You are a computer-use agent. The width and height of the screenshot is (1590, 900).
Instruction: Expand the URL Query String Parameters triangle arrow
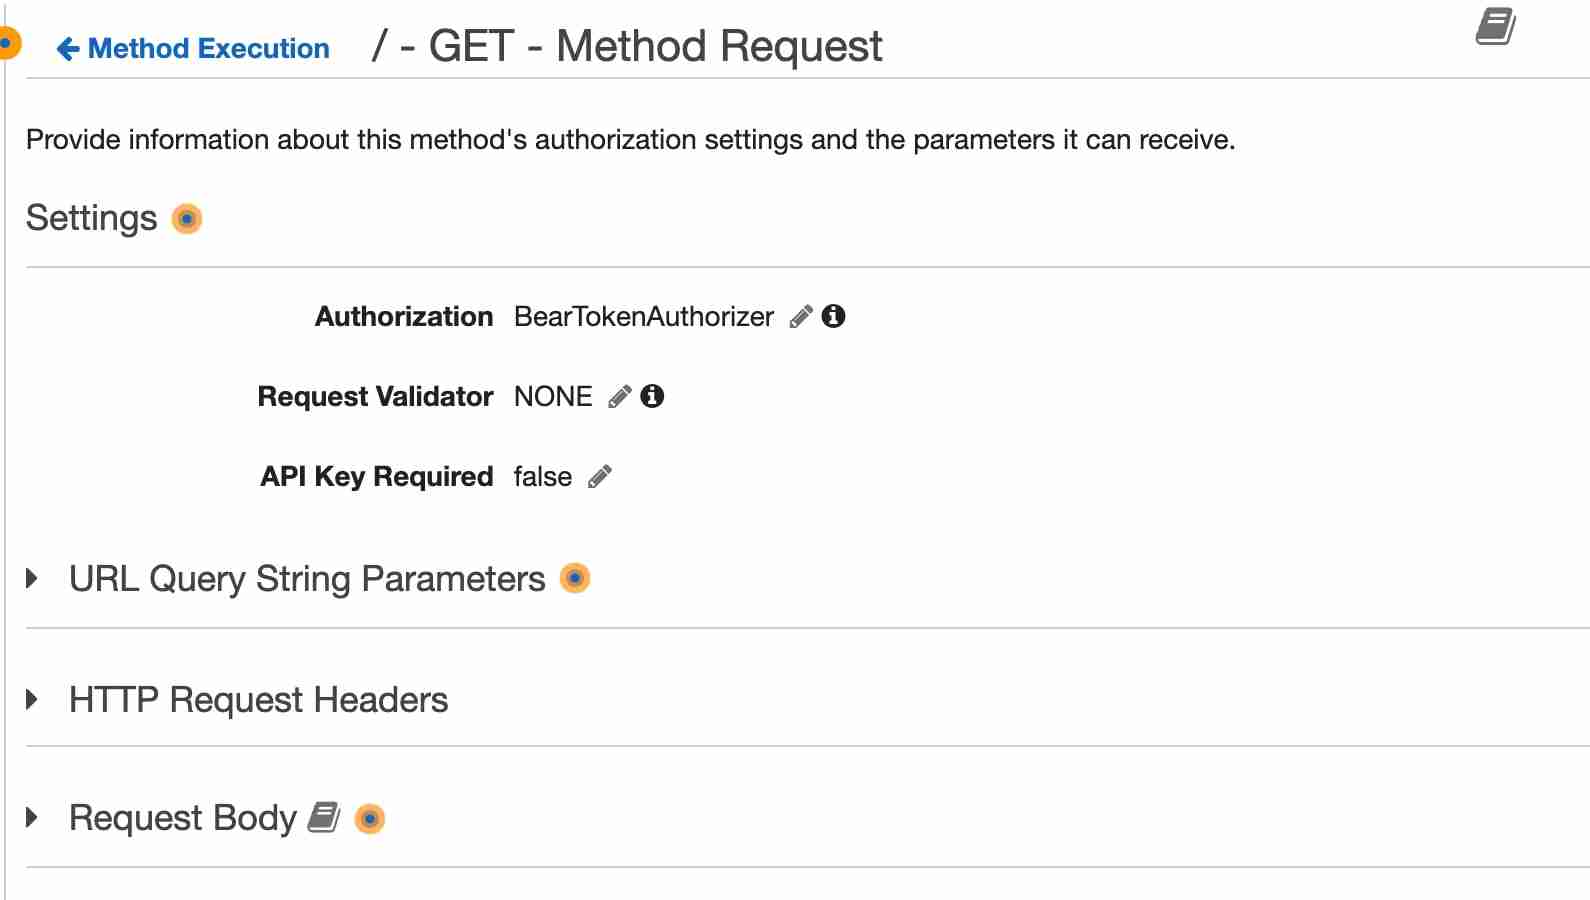32,578
